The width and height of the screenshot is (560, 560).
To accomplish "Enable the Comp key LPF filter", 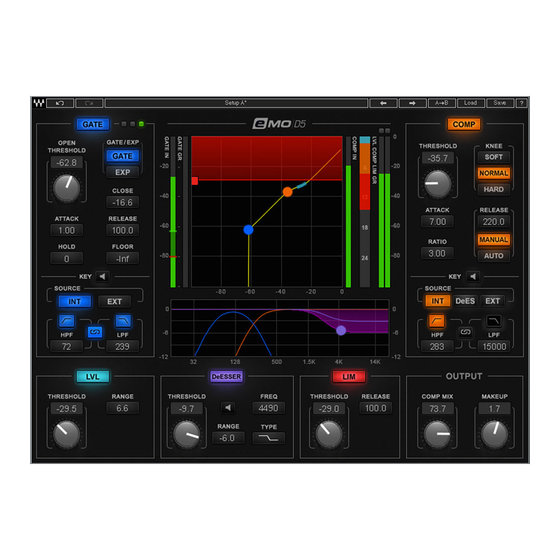I will tap(494, 321).
